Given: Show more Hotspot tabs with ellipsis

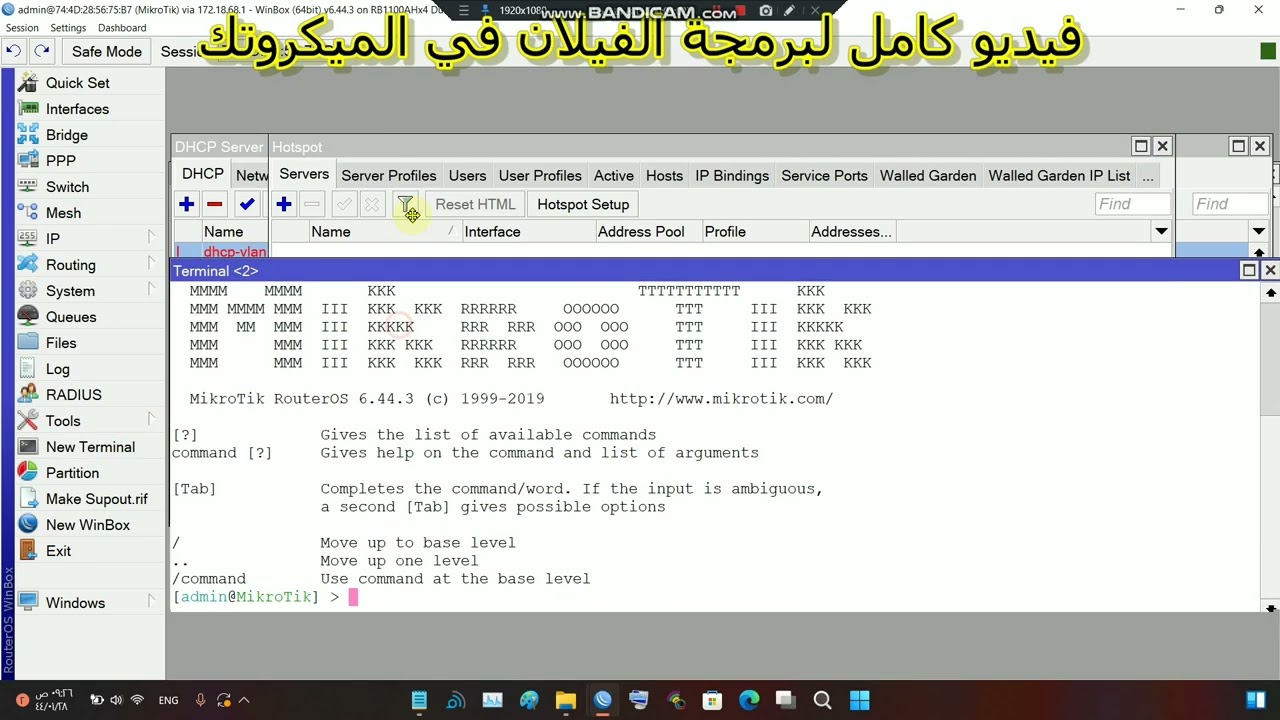Looking at the screenshot, I should pos(1148,176).
